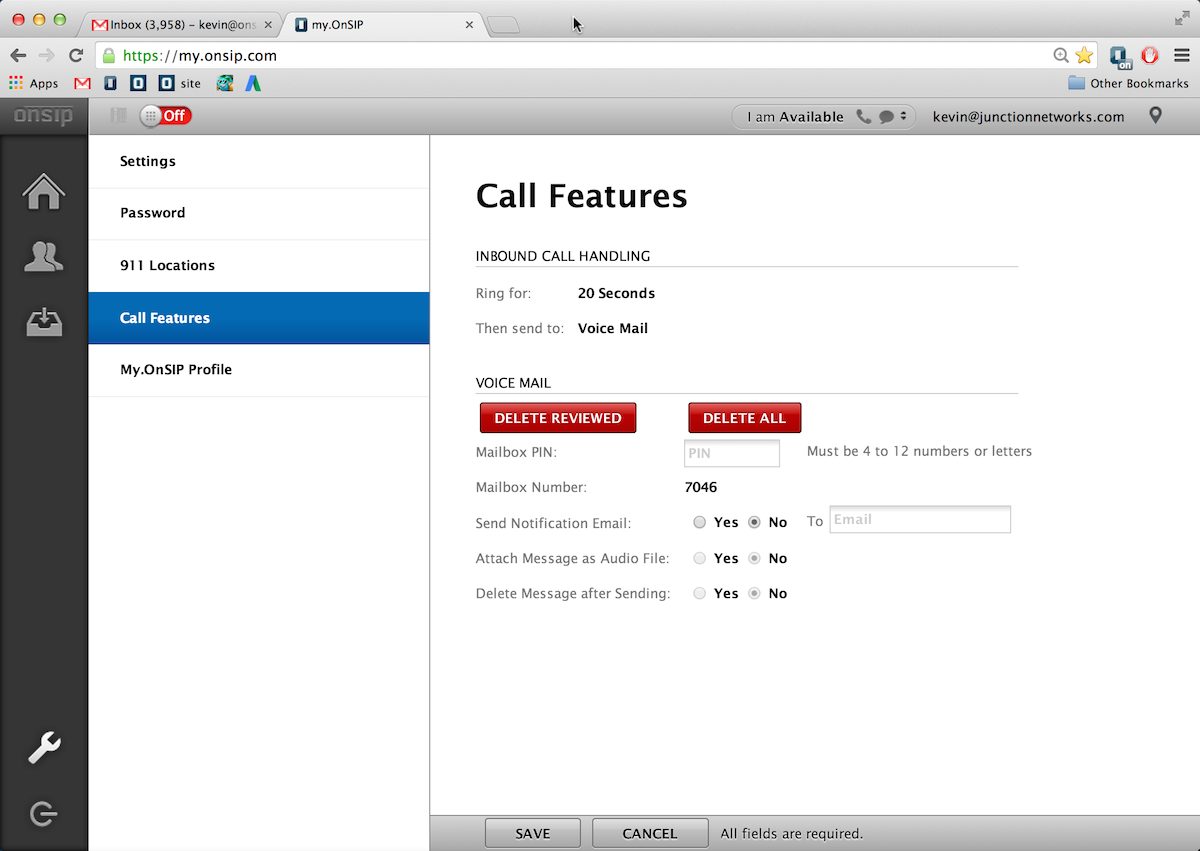1200x851 pixels.
Task: Select Yes for Delete Message after Sending
Action: click(700, 593)
